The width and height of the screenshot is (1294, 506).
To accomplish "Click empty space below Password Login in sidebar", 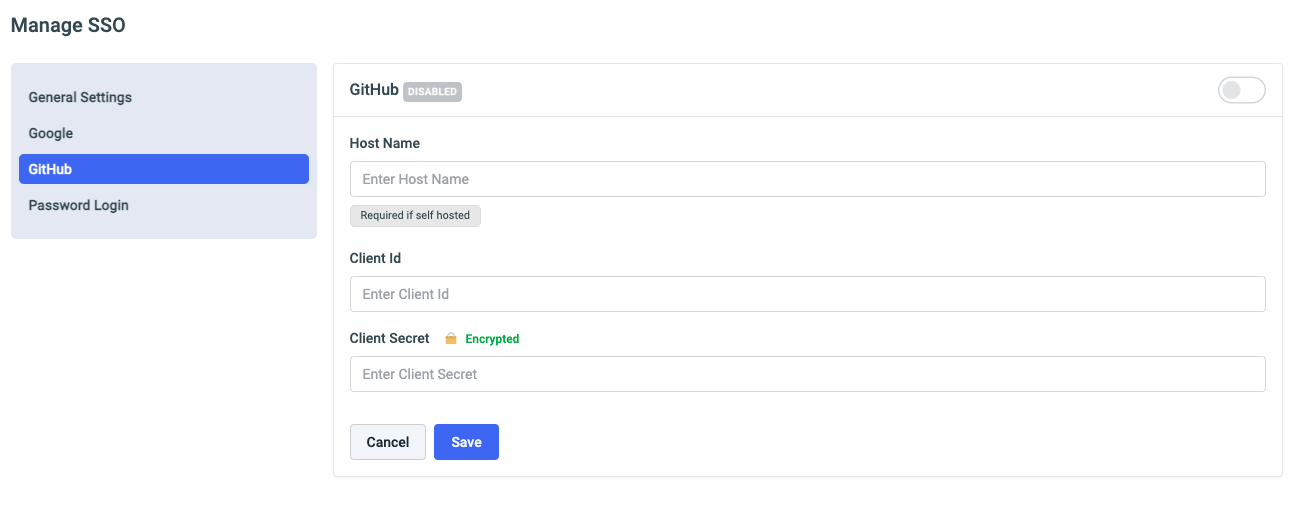I will 163,229.
